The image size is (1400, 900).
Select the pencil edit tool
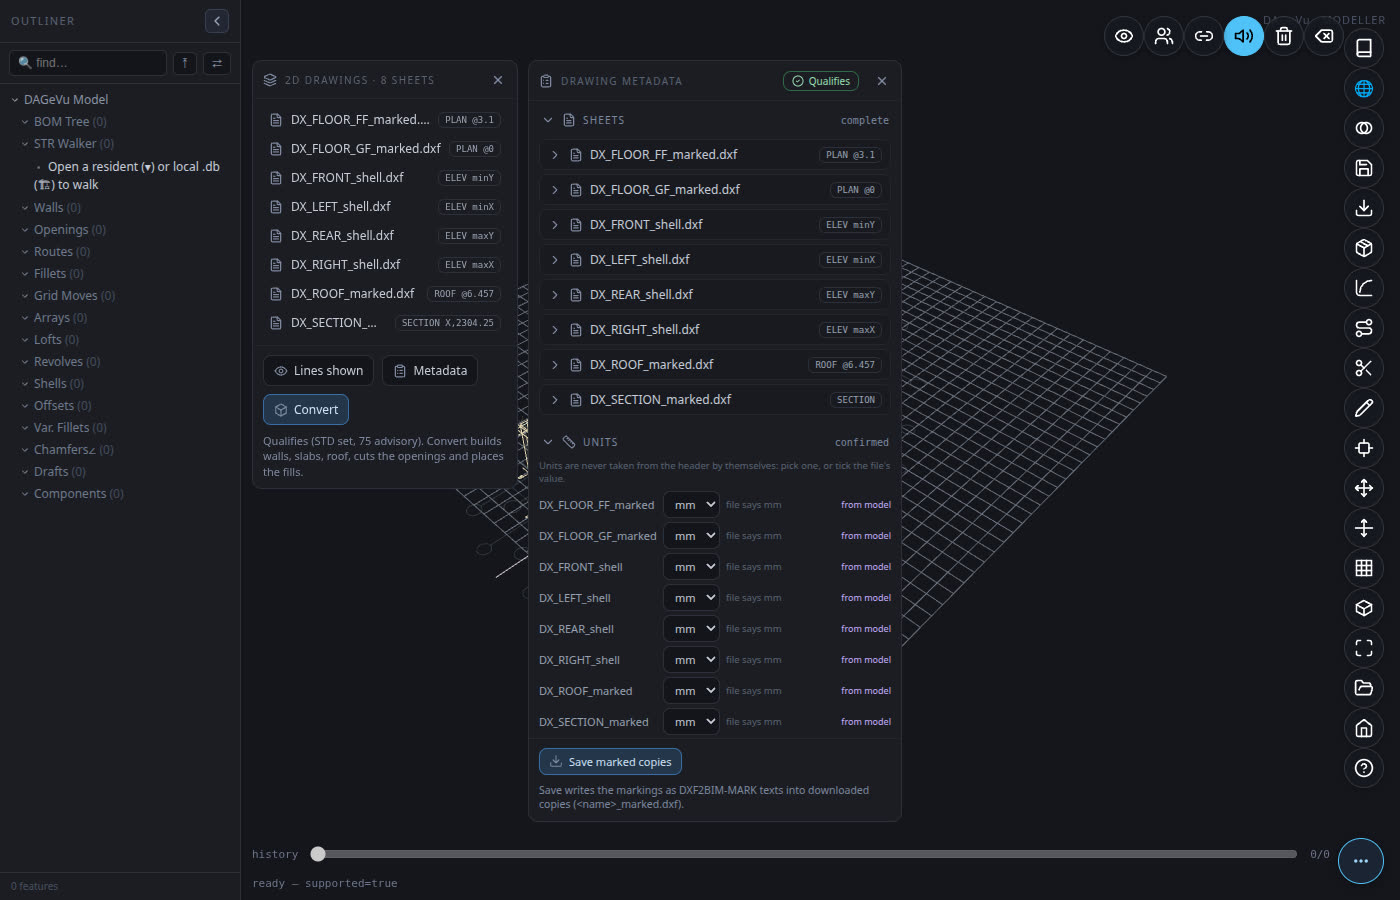tap(1364, 408)
